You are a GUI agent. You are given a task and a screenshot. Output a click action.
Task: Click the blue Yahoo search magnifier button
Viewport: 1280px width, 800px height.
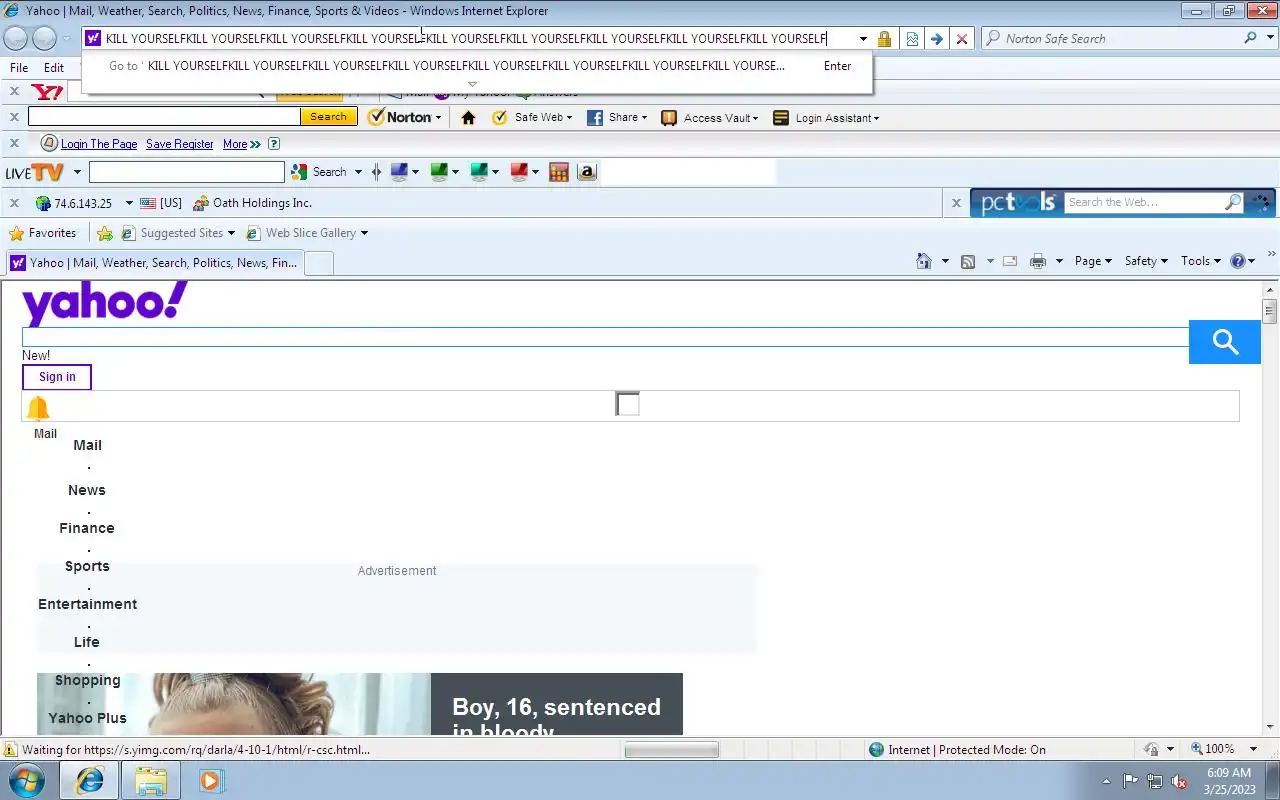point(1225,342)
